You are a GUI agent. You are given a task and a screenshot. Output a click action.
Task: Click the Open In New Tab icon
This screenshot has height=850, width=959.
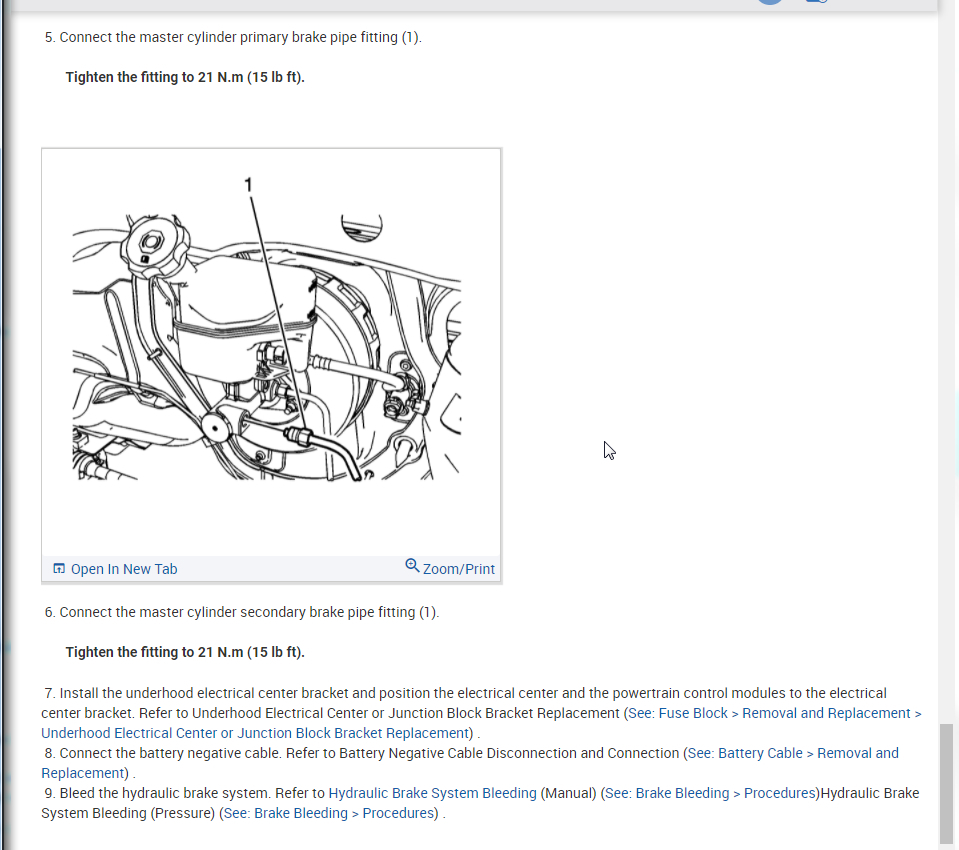point(59,569)
